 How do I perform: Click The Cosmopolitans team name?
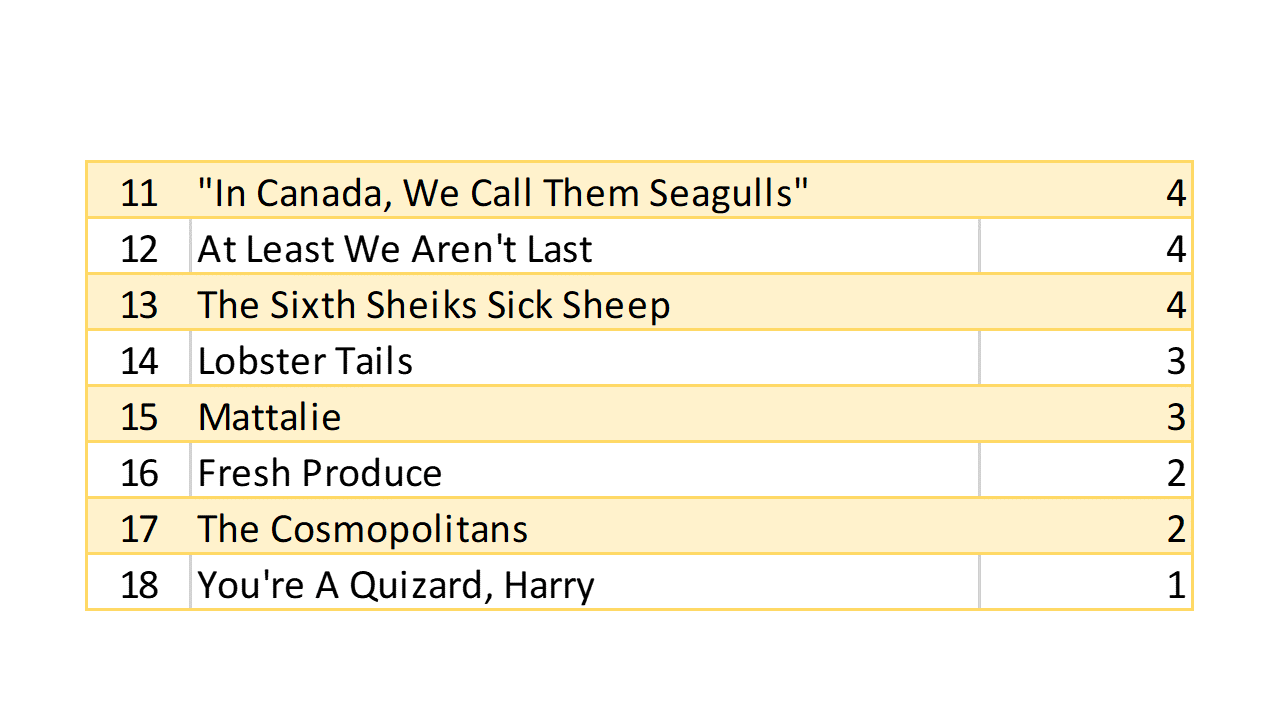click(x=362, y=528)
